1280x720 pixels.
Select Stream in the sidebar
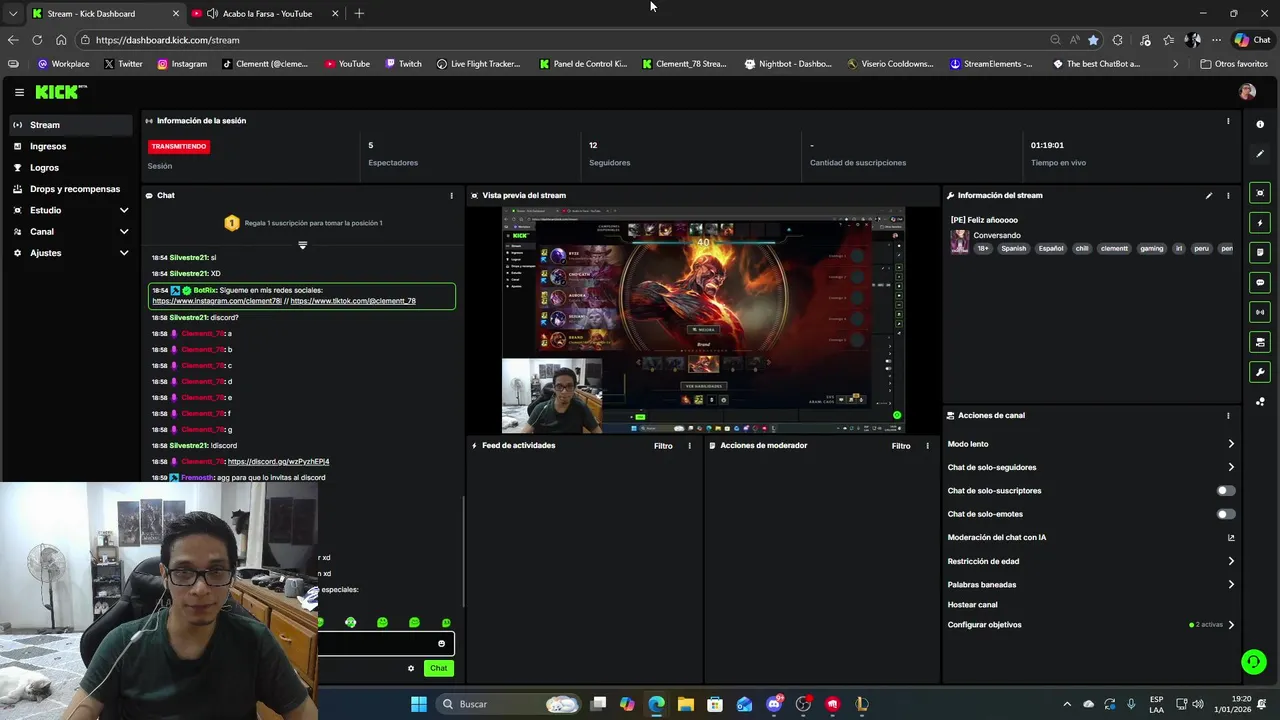tap(71, 125)
